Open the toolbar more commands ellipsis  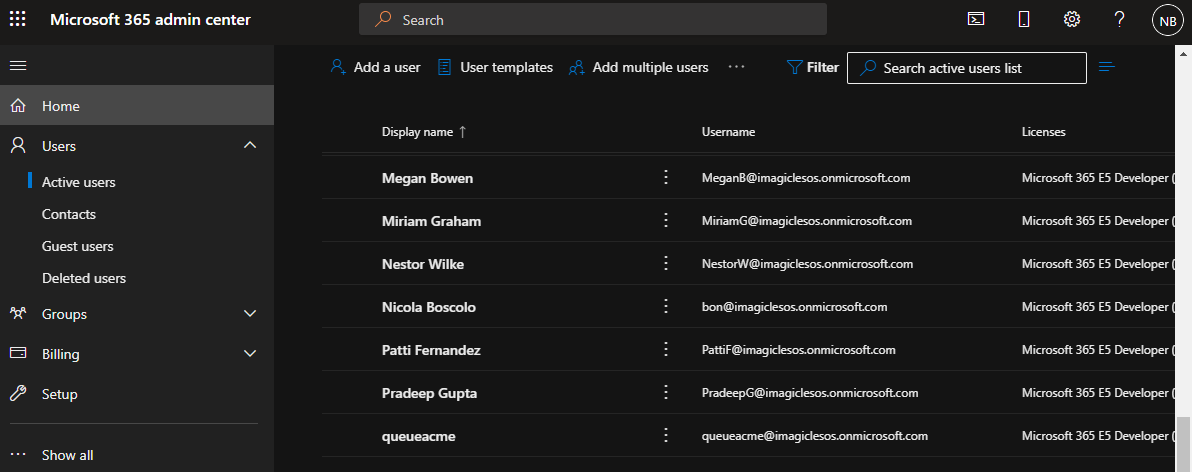coord(737,67)
